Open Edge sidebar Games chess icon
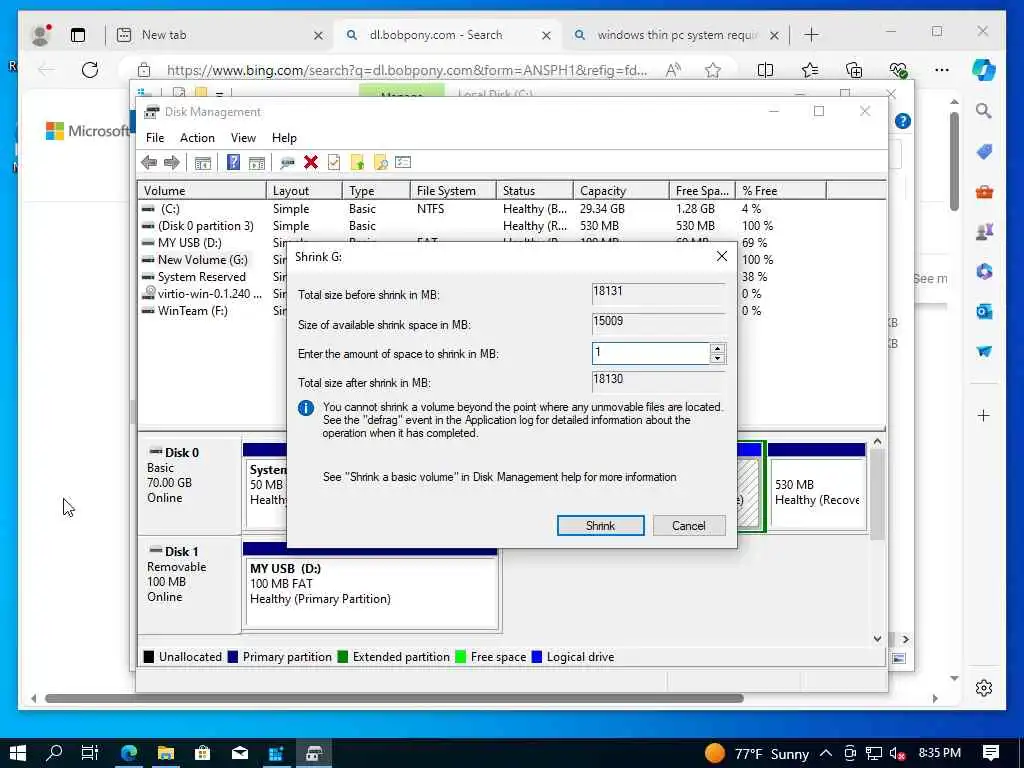The height and width of the screenshot is (768, 1024). pos(984,231)
